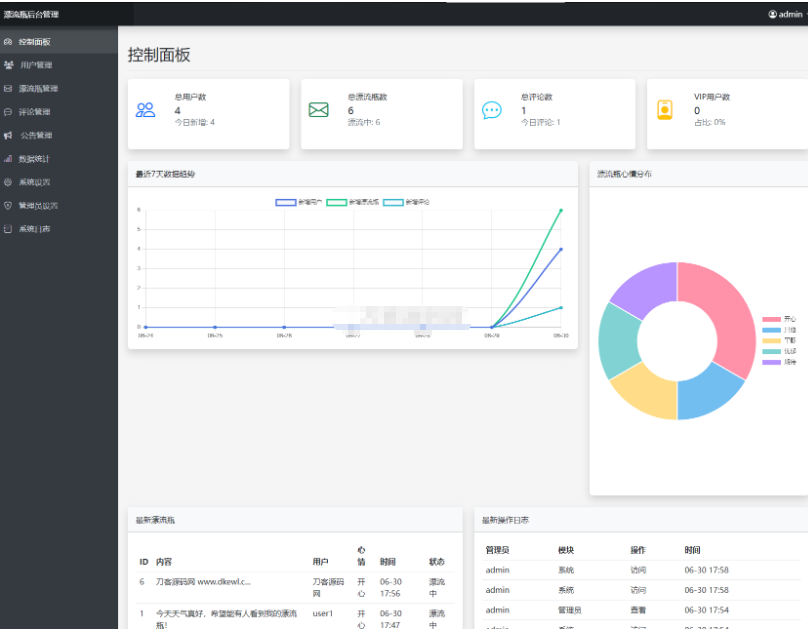Click the speech bubble icon beside 评论管理
This screenshot has width=808, height=633.
(9, 112)
